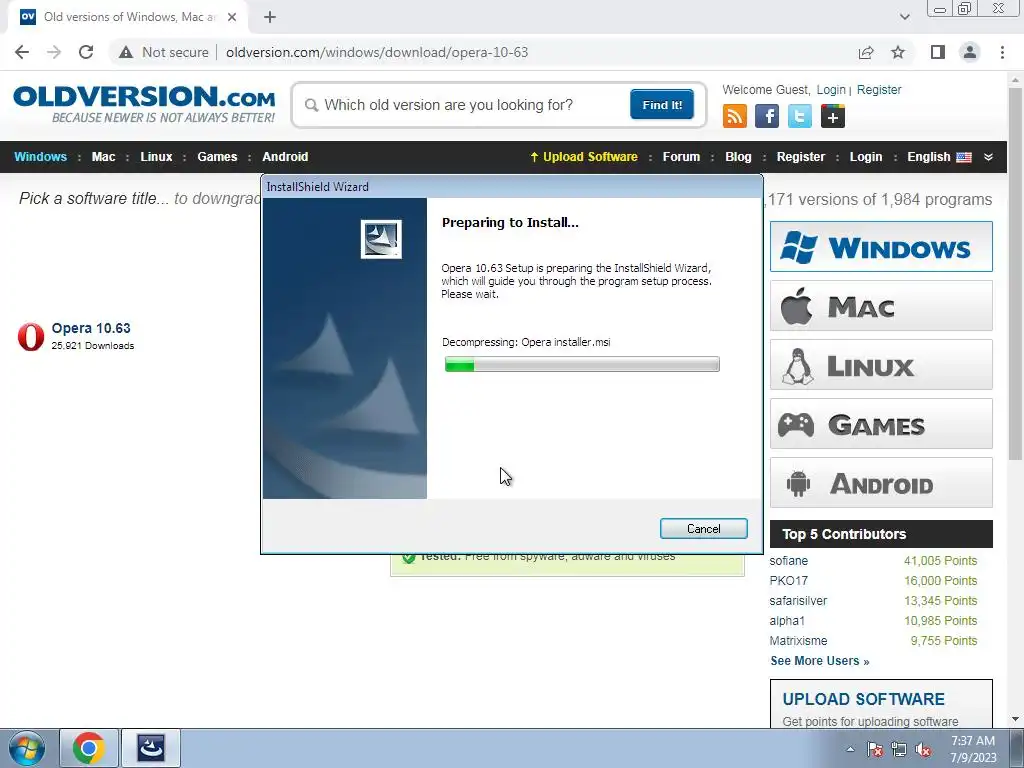The width and height of the screenshot is (1024, 768).
Task: Click the big Games category button
Action: coord(881,424)
